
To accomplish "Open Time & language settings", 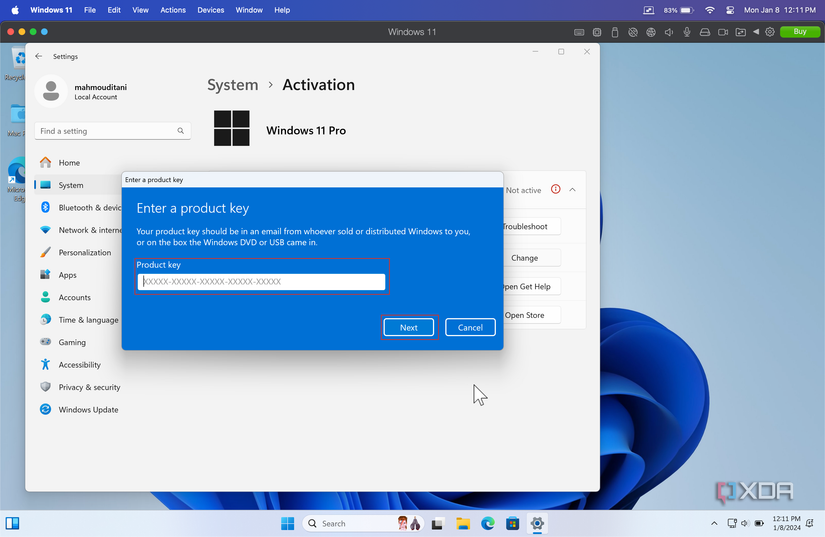I will tap(79, 320).
